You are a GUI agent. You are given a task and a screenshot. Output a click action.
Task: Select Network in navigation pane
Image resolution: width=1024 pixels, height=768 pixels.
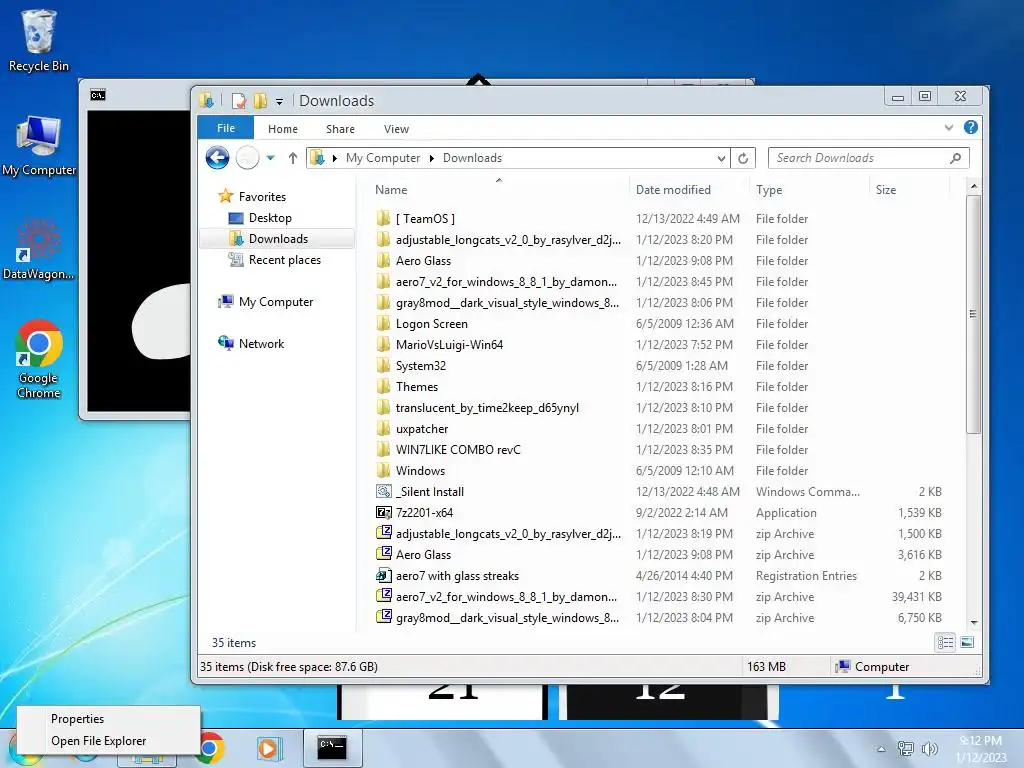(261, 344)
